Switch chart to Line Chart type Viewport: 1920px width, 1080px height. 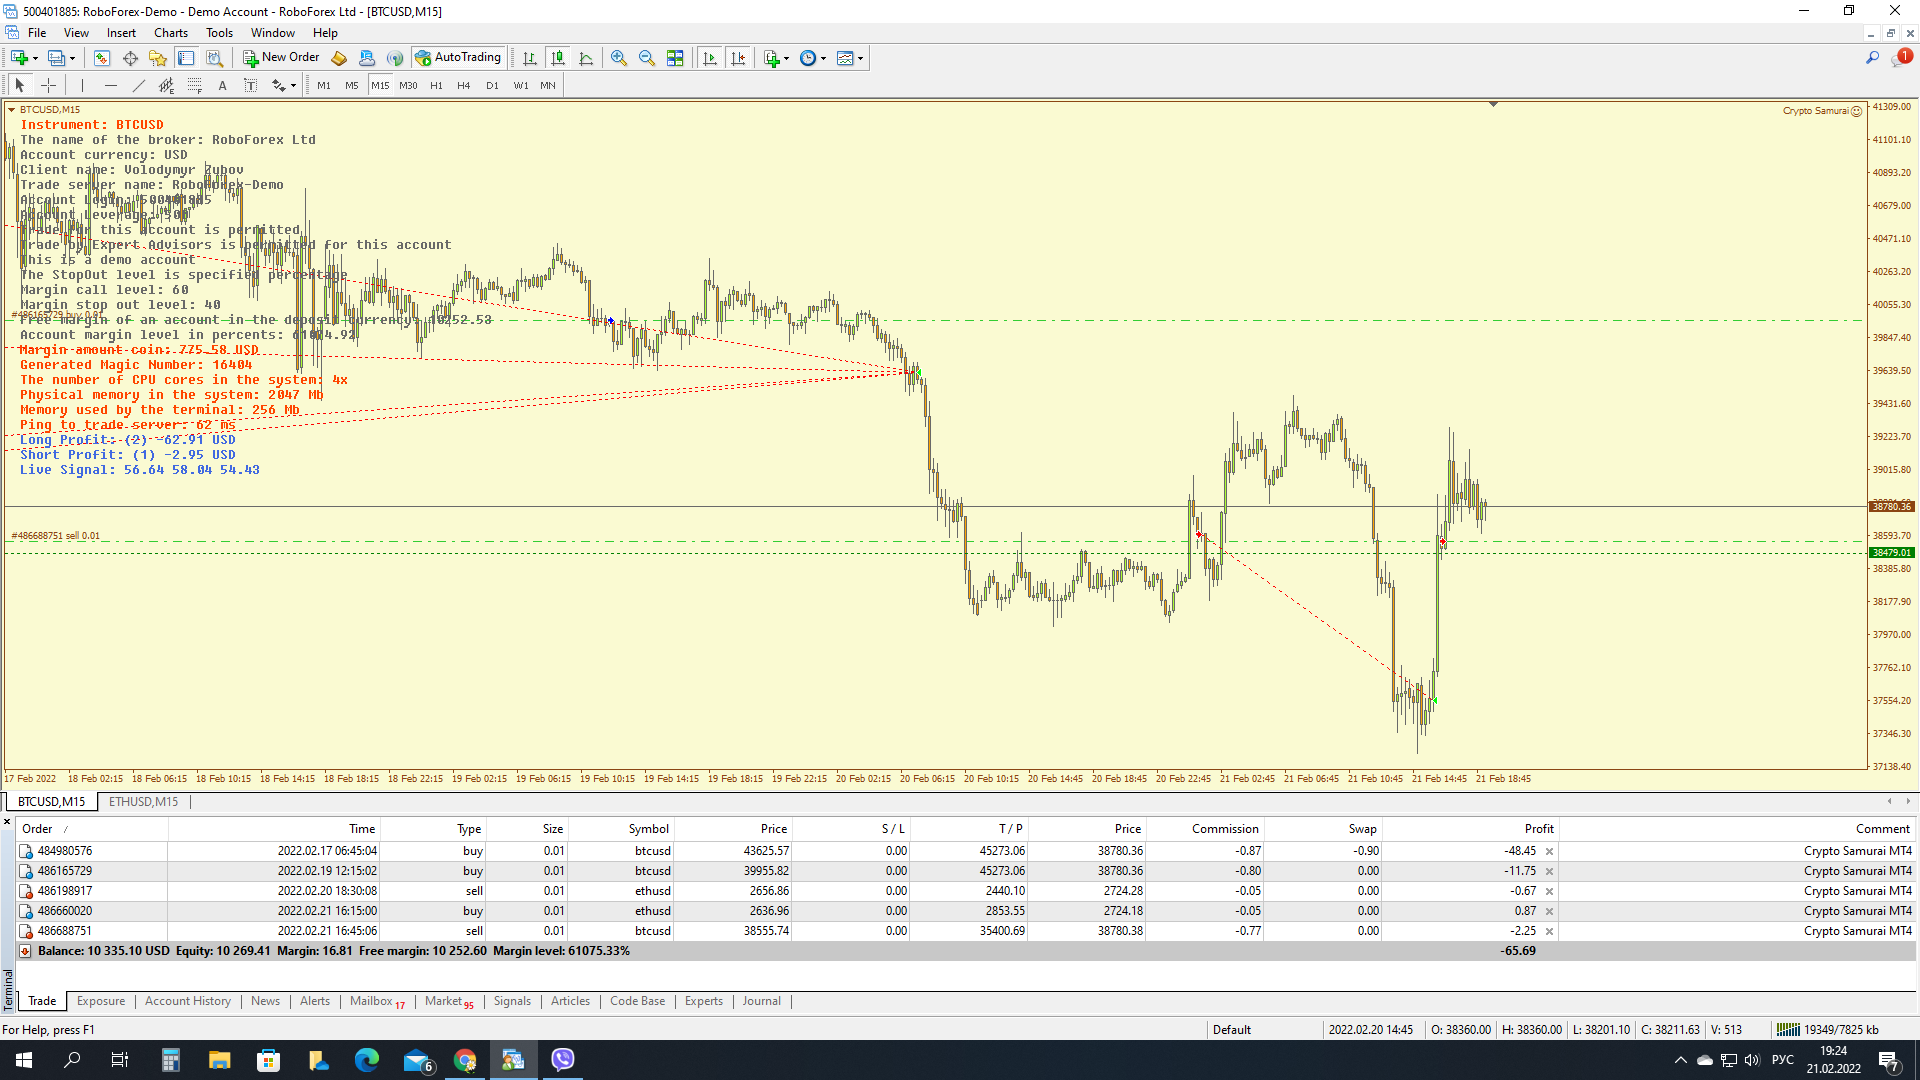pos(586,58)
